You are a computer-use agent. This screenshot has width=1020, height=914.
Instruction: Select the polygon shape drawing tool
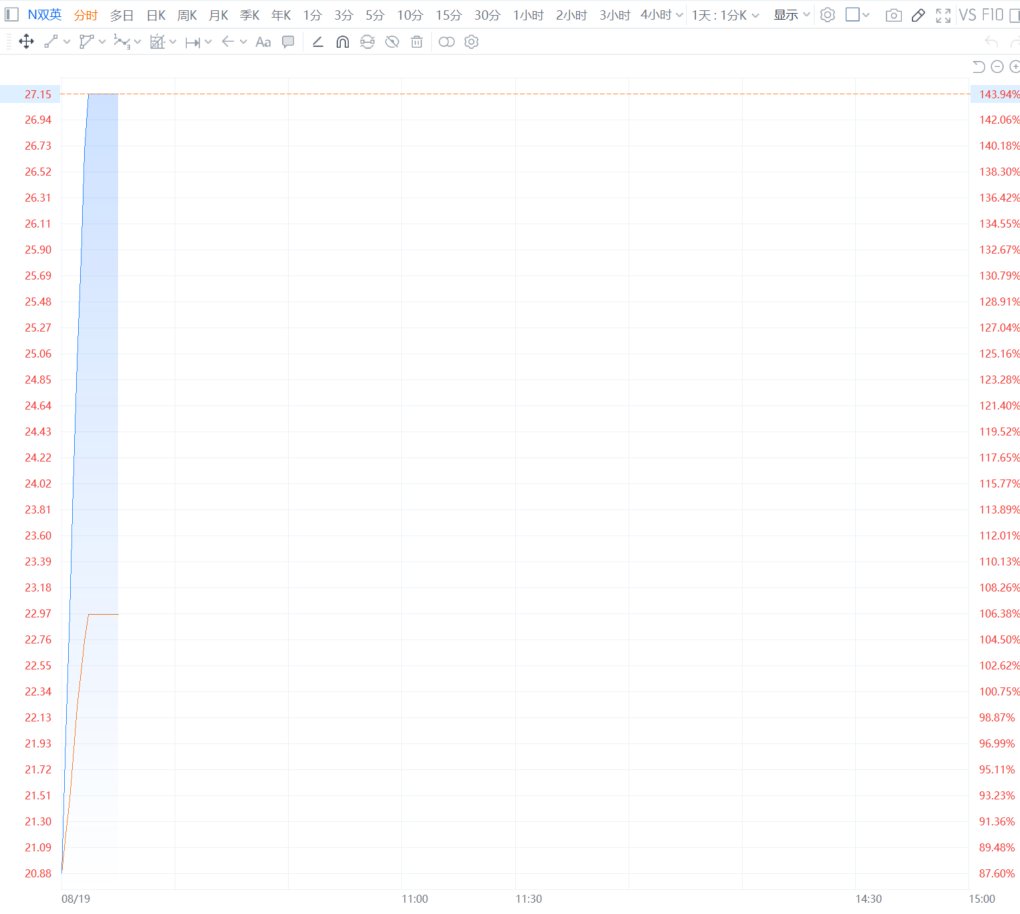coord(86,42)
